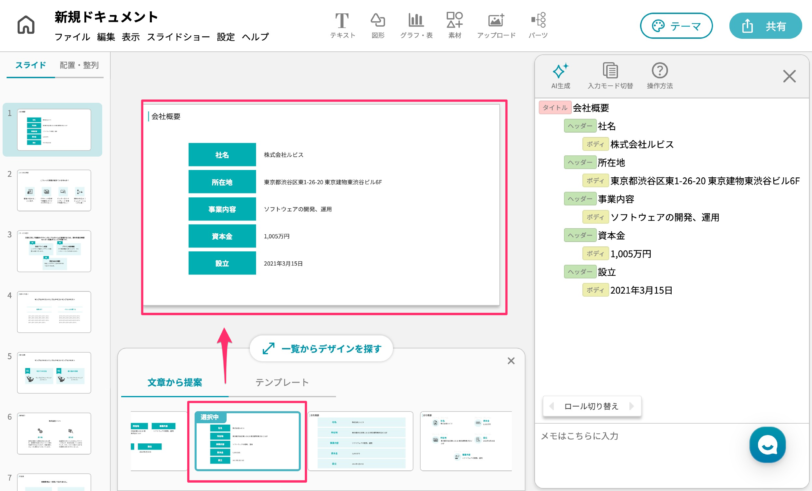The height and width of the screenshot is (491, 812).
Task: Switch to the 文章から提案 tab
Action: pyautogui.click(x=175, y=382)
